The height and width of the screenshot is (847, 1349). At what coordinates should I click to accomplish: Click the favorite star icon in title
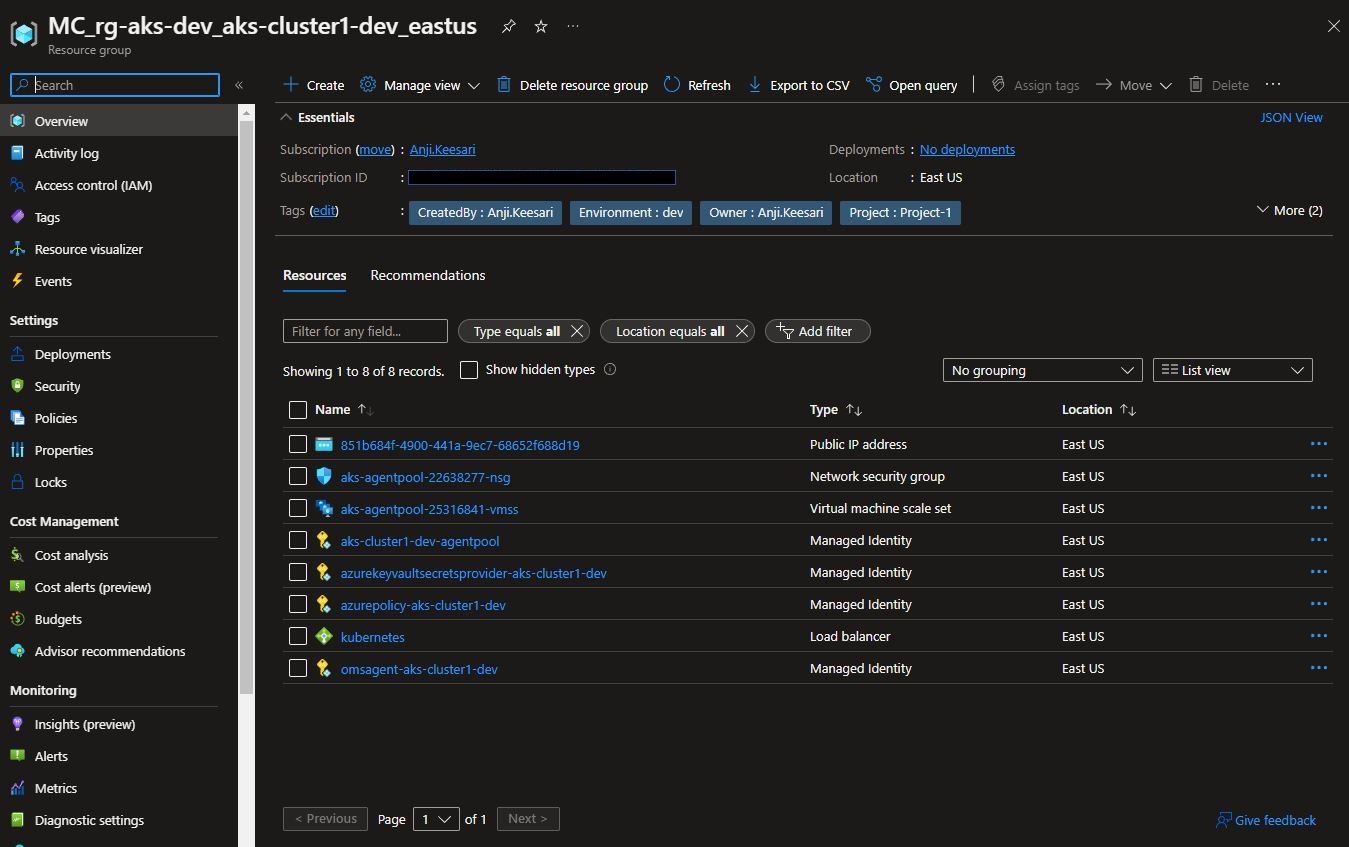pos(541,27)
